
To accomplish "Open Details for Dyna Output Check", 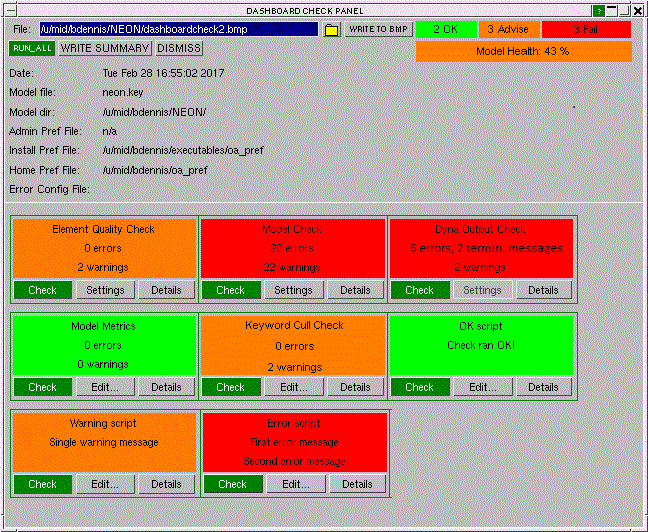I will [x=543, y=290].
